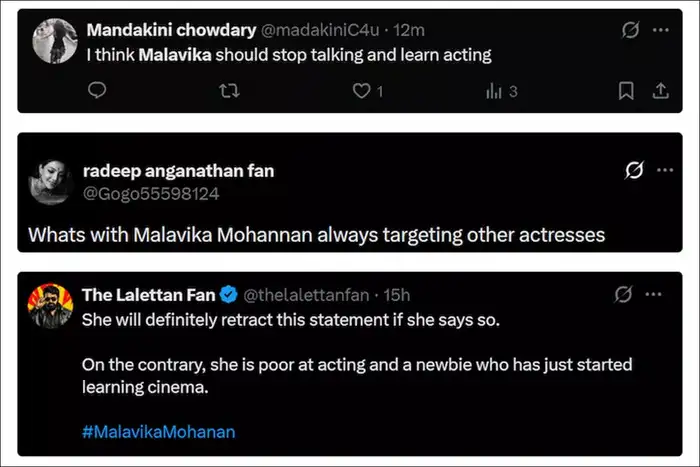Open more options on Lalettan Fan's tweet

click(655, 295)
